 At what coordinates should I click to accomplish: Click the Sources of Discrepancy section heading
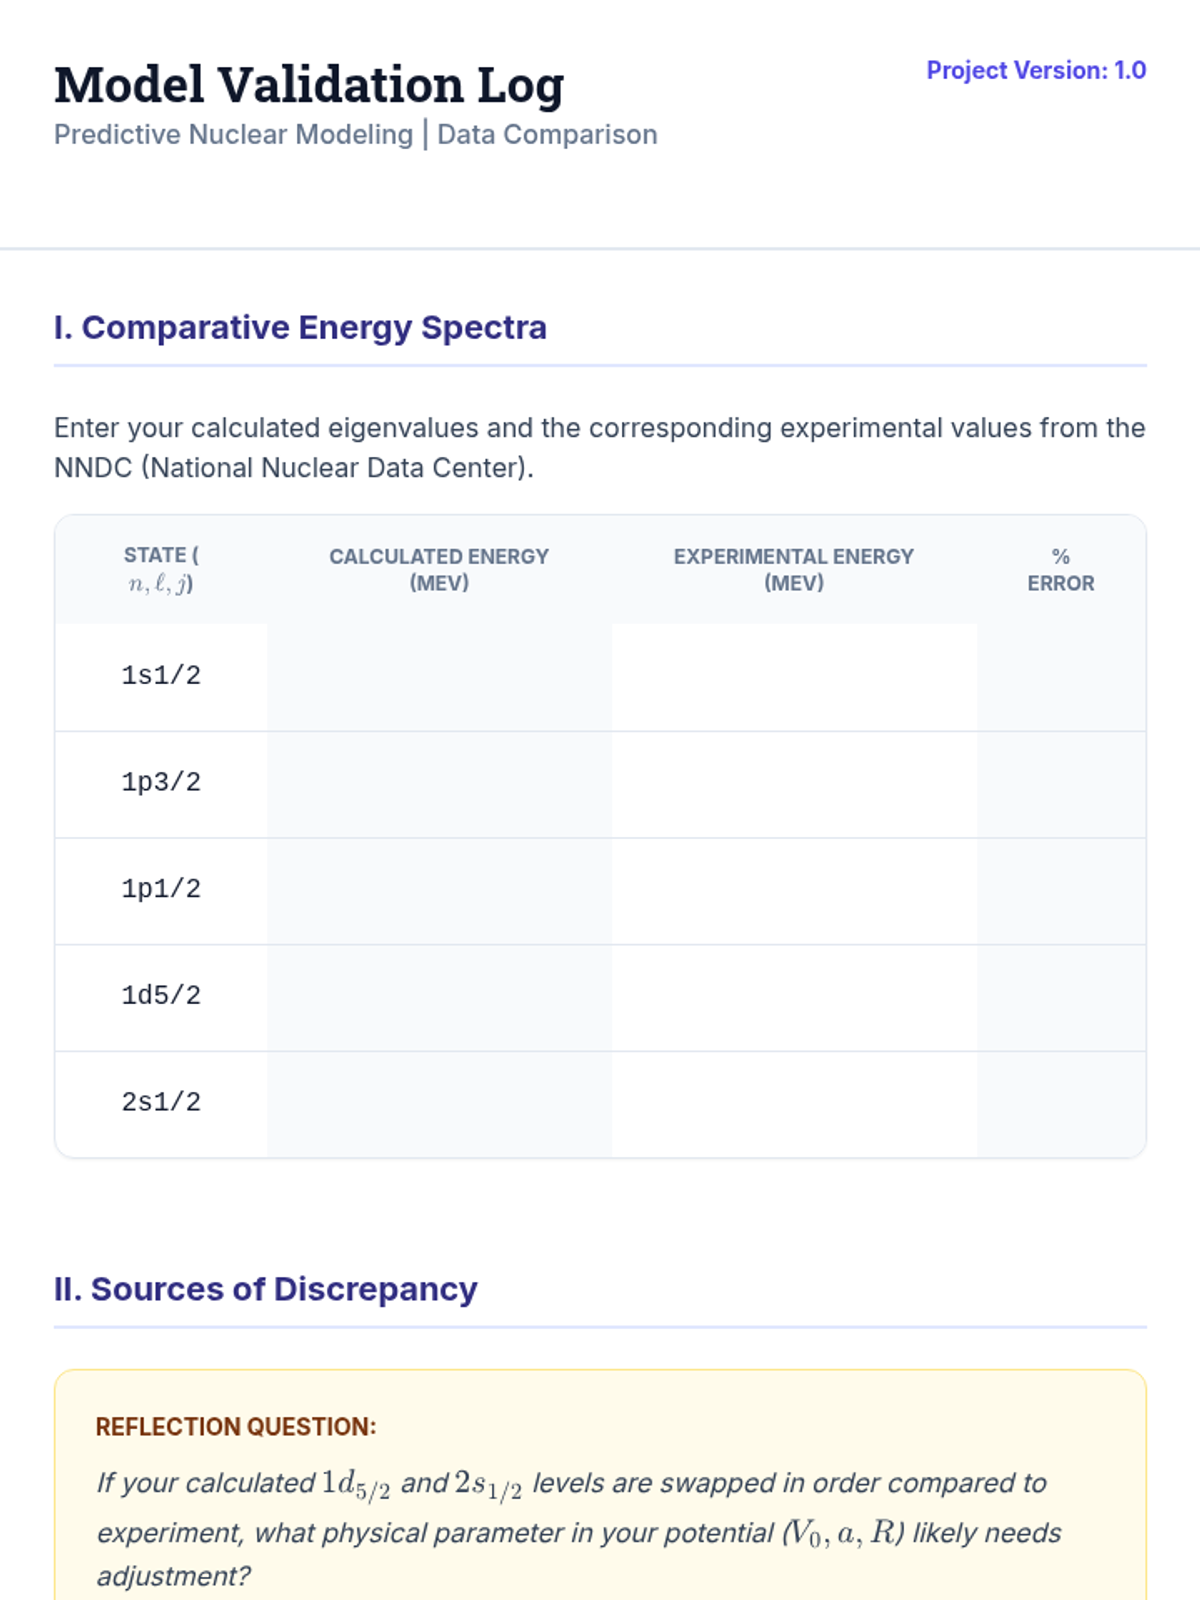[265, 1289]
